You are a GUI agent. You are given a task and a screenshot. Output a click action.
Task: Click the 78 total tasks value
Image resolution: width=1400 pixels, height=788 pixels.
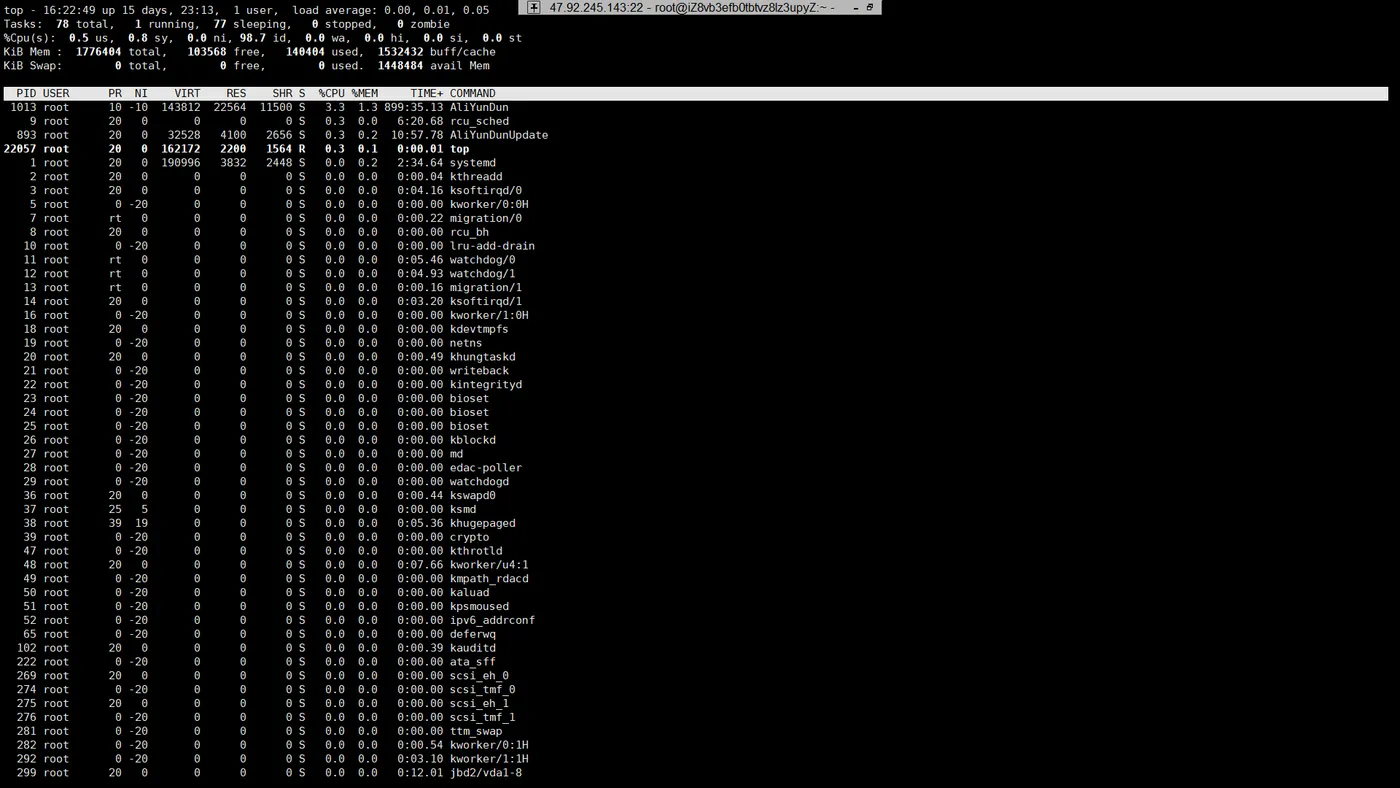click(x=63, y=24)
